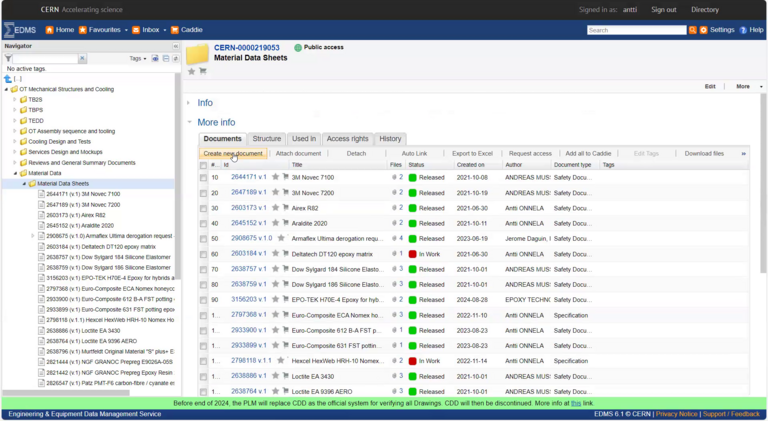
Task: Expand the TB2S folder in tree
Action: 15,99
